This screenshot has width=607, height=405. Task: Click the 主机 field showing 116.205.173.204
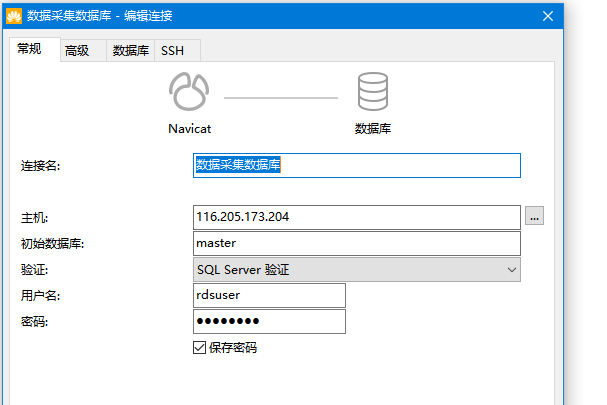pos(357,217)
